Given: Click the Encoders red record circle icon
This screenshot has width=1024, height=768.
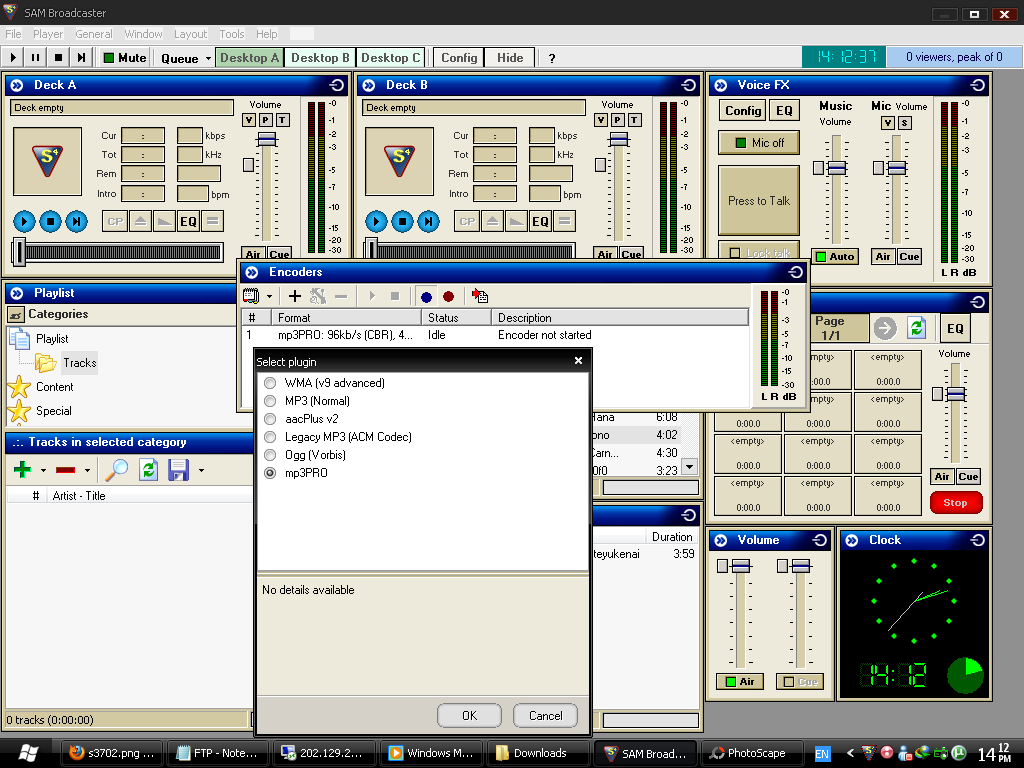Looking at the screenshot, I should (448, 297).
